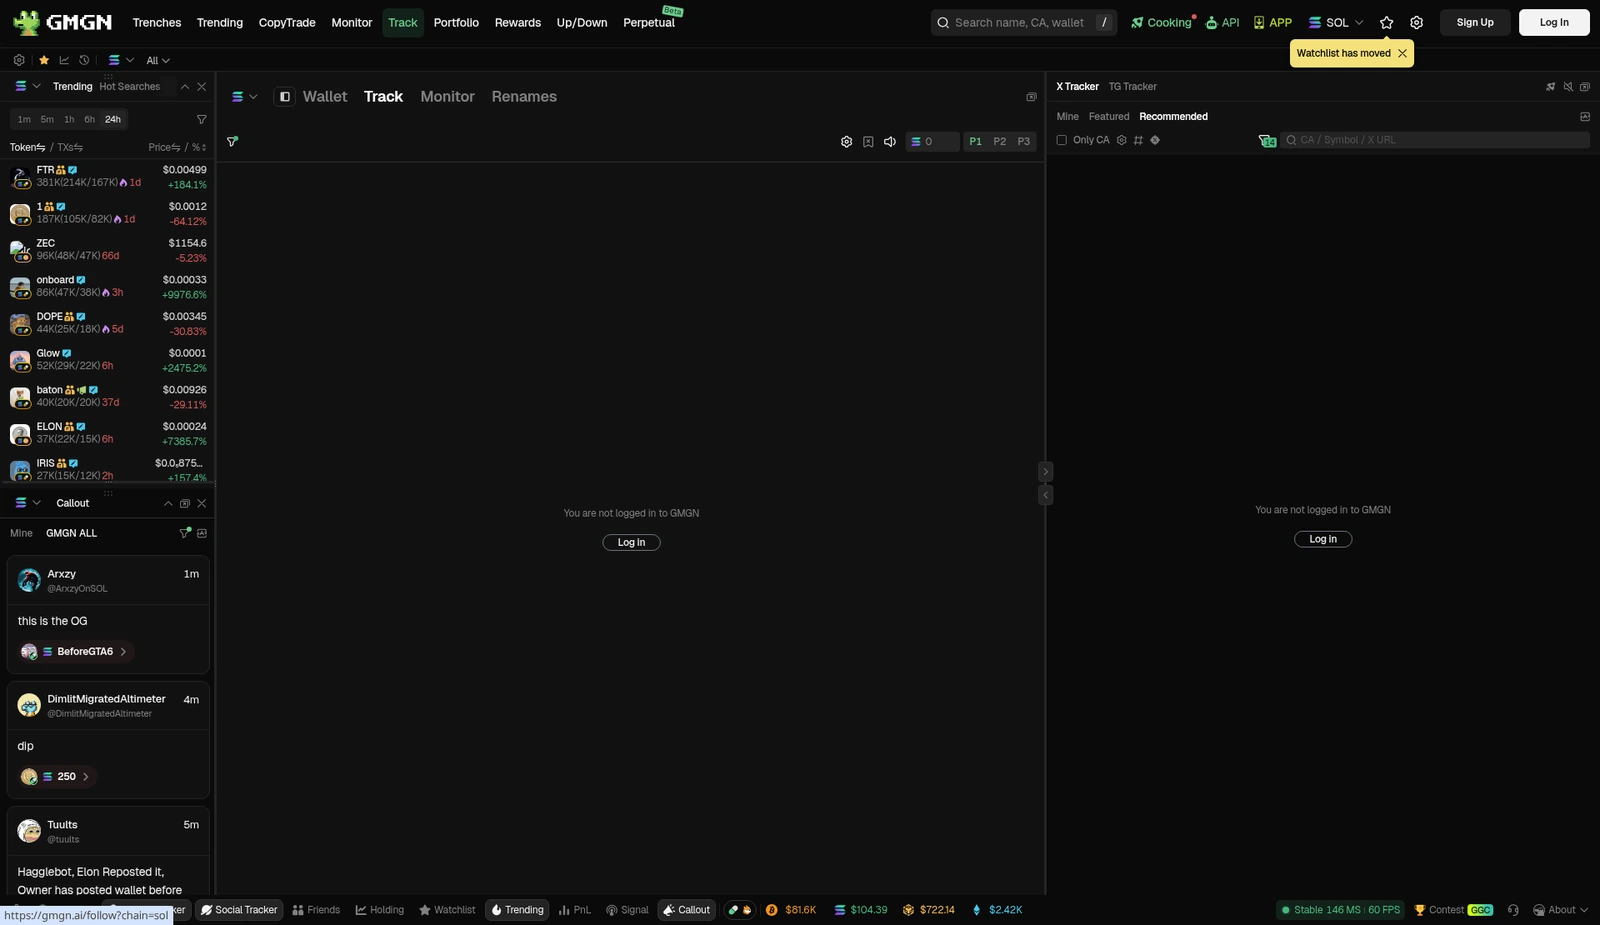Close the Callout panel
The image size is (1600, 925).
tap(201, 503)
